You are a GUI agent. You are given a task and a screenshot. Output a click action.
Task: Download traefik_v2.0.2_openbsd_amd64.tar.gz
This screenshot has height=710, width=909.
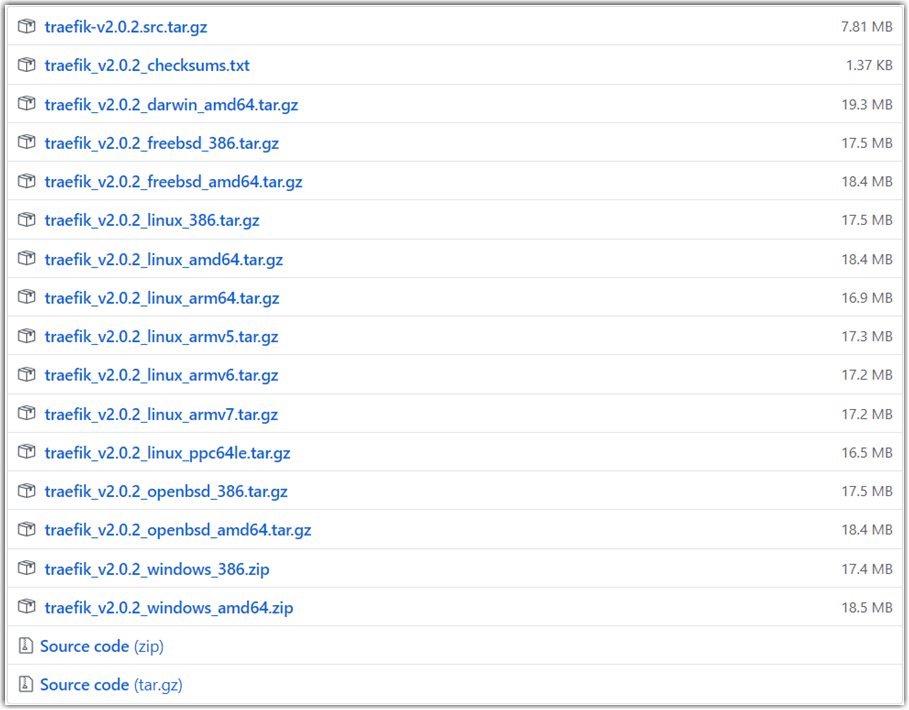pos(178,530)
